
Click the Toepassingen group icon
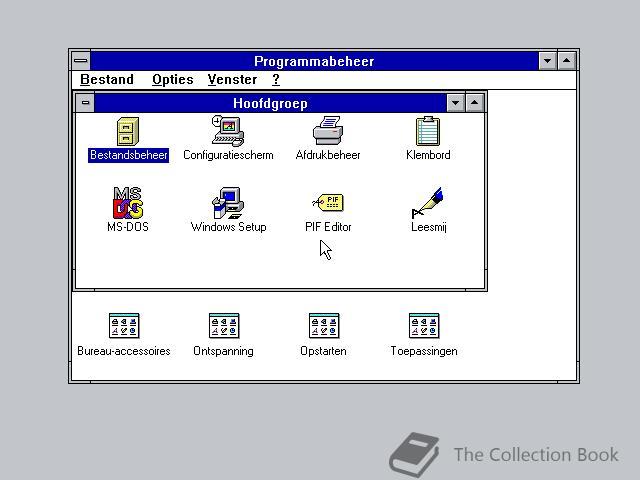[424, 326]
